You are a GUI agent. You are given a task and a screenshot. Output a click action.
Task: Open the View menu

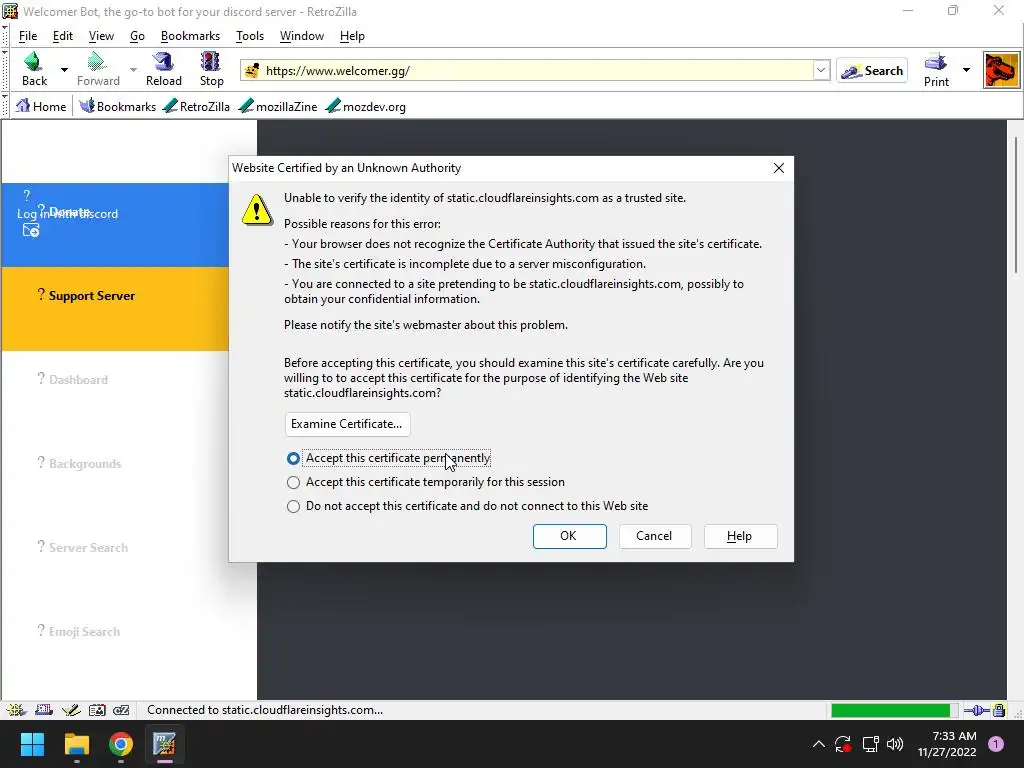(101, 36)
